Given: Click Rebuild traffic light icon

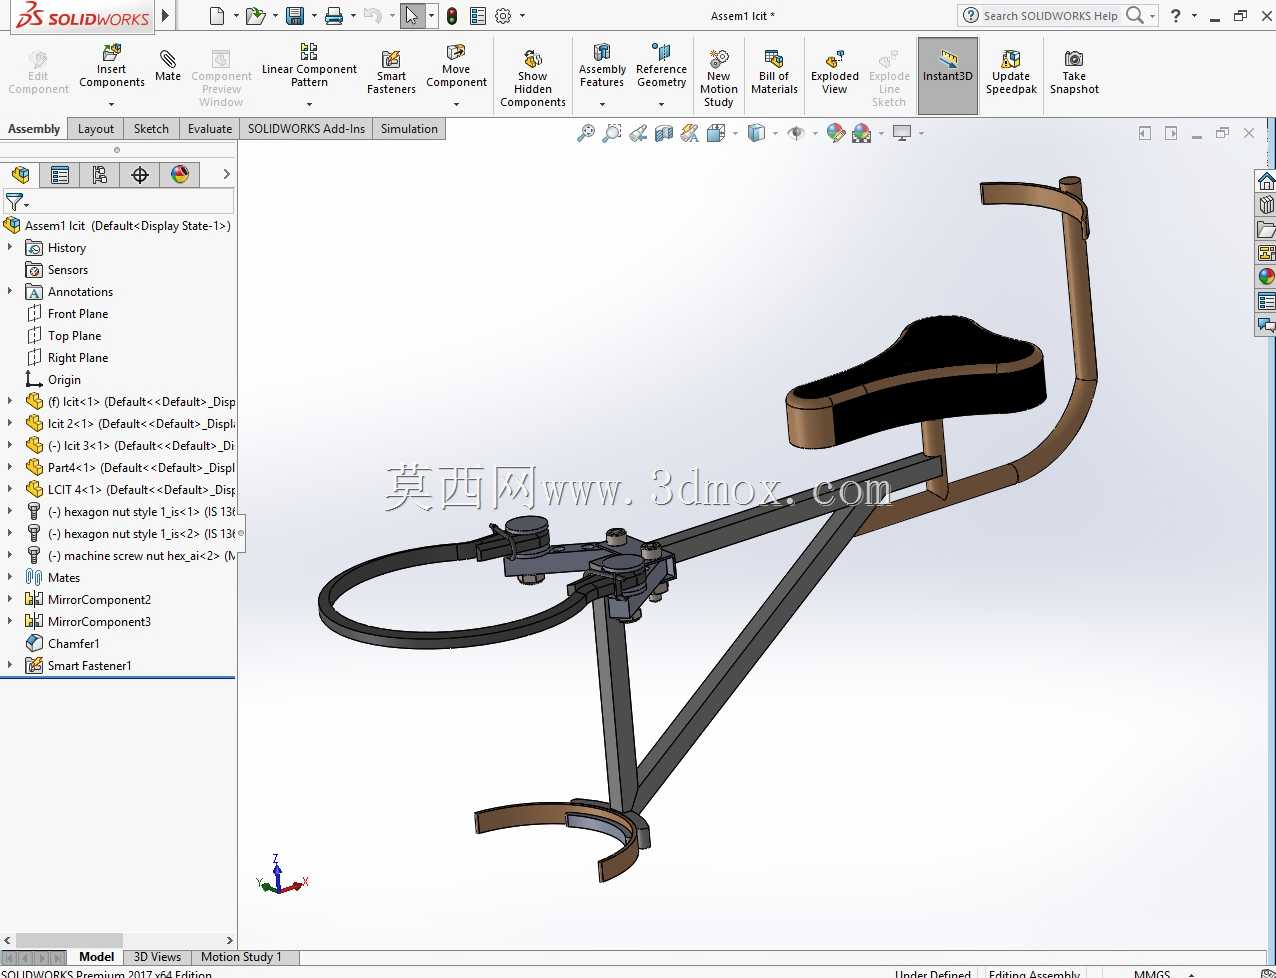Looking at the screenshot, I should pos(452,15).
